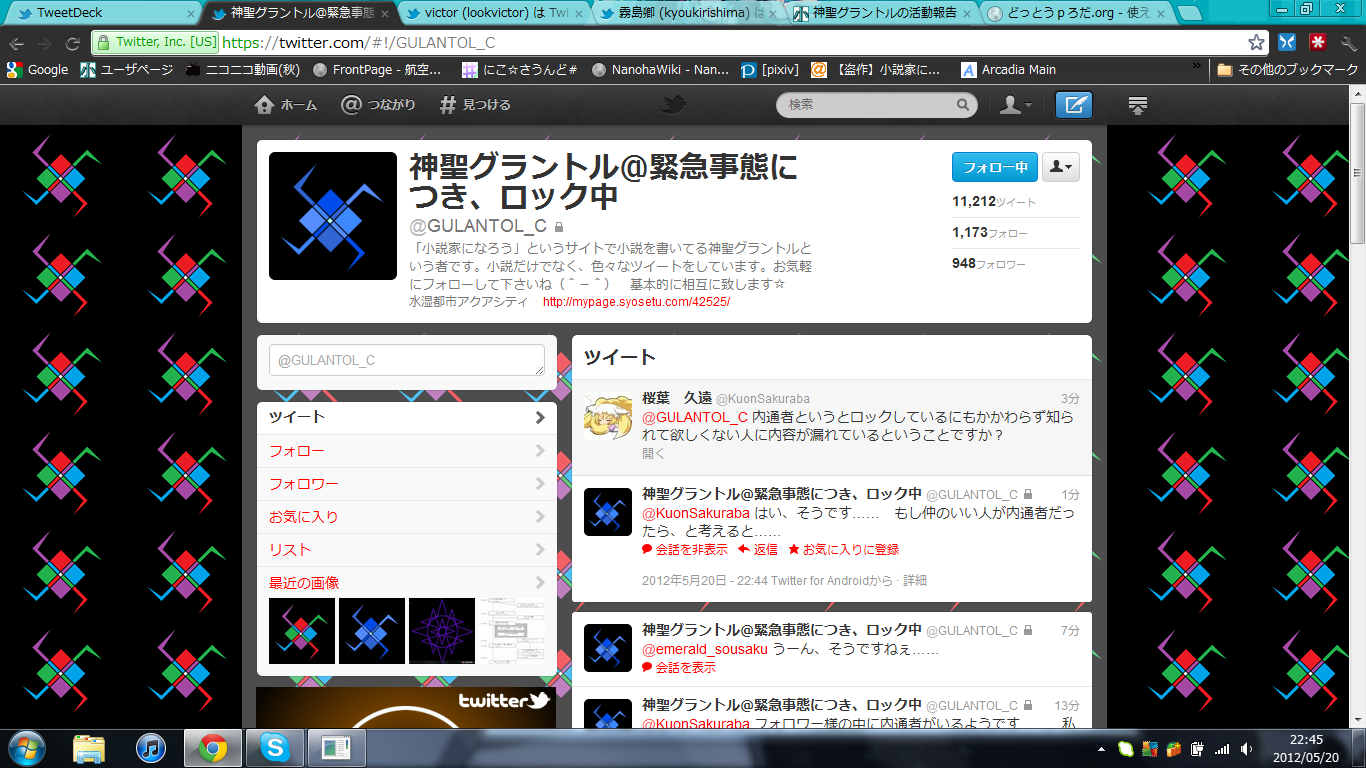Image resolution: width=1366 pixels, height=768 pixels.
Task: Click お気に入りに登録 favorite star
Action: pos(844,549)
